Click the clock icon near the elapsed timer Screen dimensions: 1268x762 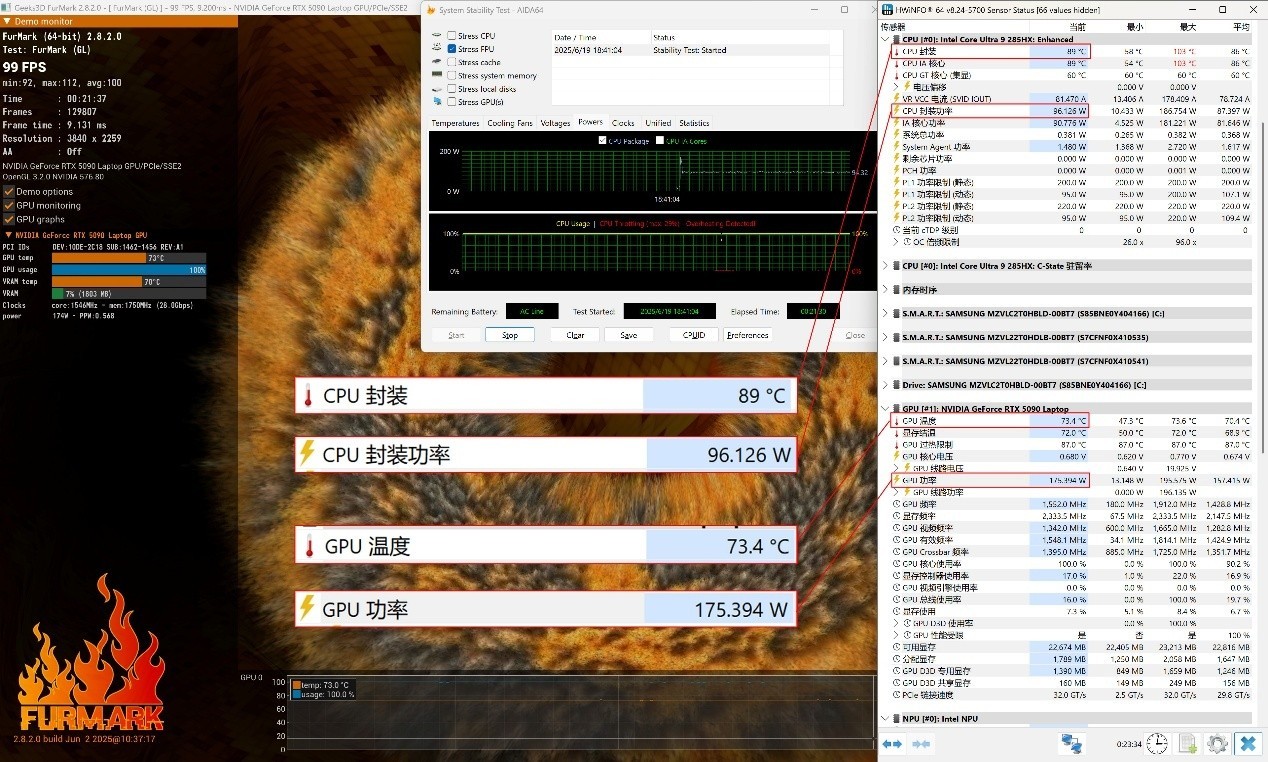pyautogui.click(x=1157, y=743)
